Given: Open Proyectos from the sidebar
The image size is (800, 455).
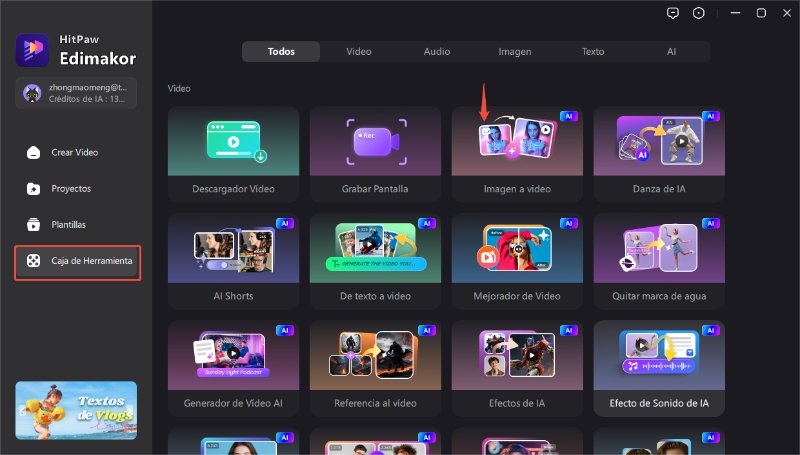Looking at the screenshot, I should click(x=71, y=188).
